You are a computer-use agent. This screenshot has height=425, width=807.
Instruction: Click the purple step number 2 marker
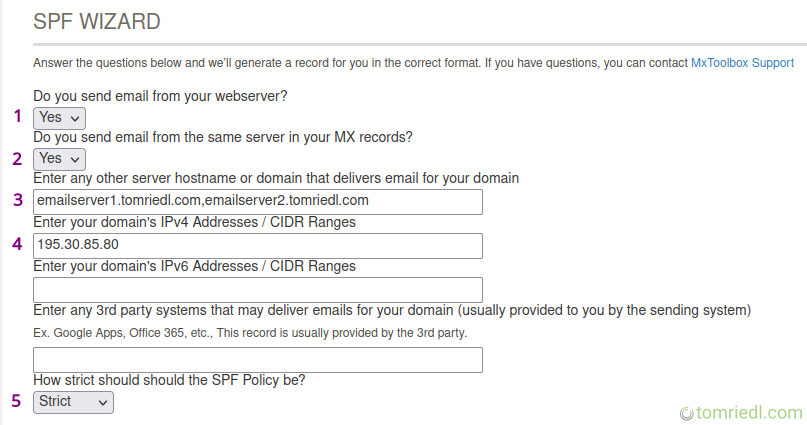coord(16,158)
